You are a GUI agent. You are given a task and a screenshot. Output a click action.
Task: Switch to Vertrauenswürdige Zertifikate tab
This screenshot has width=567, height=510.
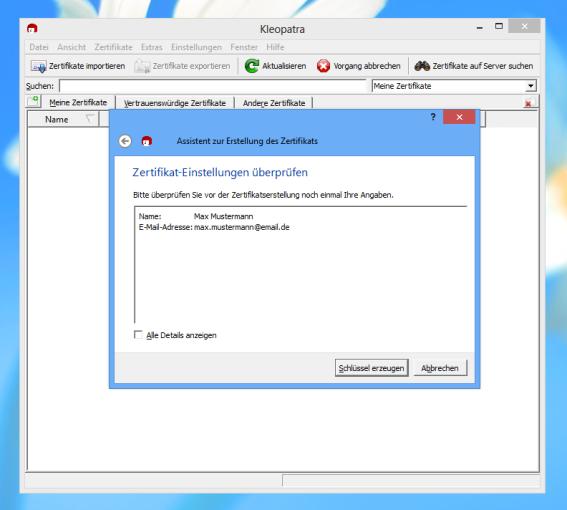click(175, 103)
